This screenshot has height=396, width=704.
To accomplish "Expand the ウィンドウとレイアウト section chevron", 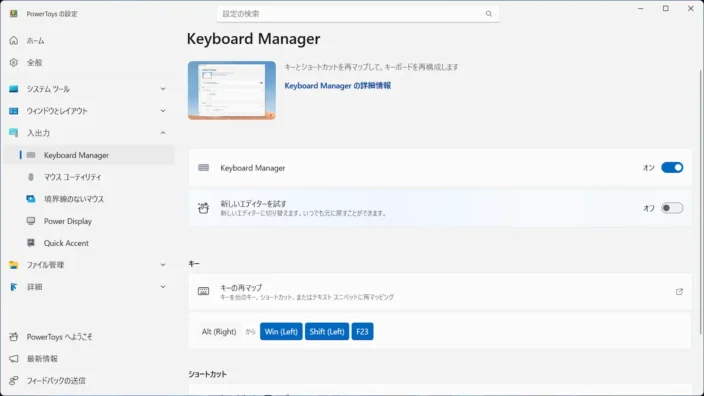I will pos(163,111).
